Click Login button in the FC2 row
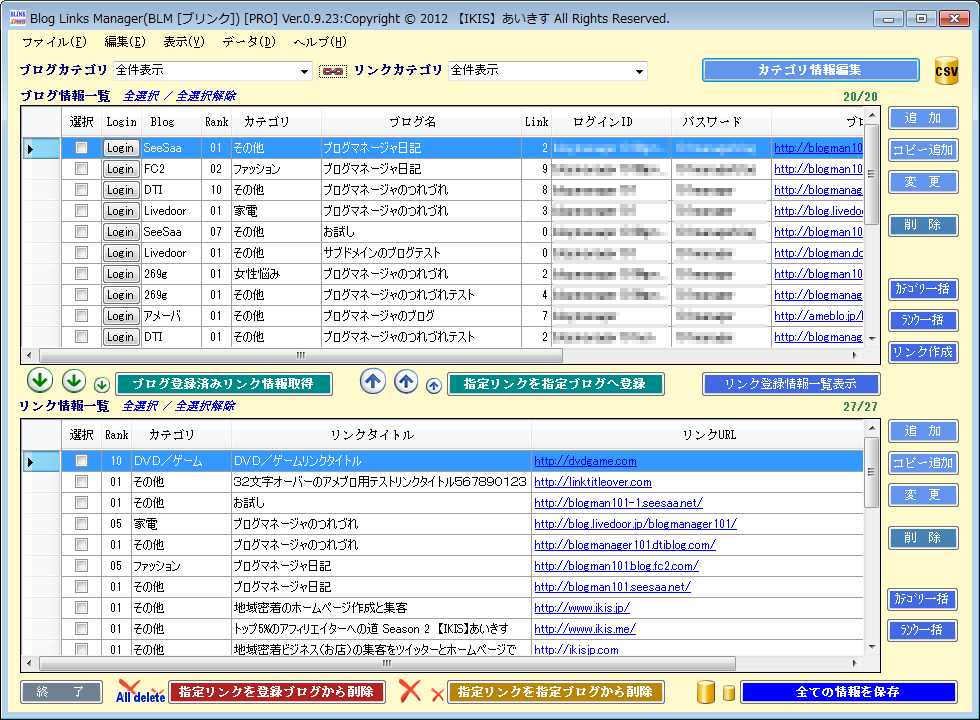Viewport: 980px width, 720px height. (x=121, y=169)
